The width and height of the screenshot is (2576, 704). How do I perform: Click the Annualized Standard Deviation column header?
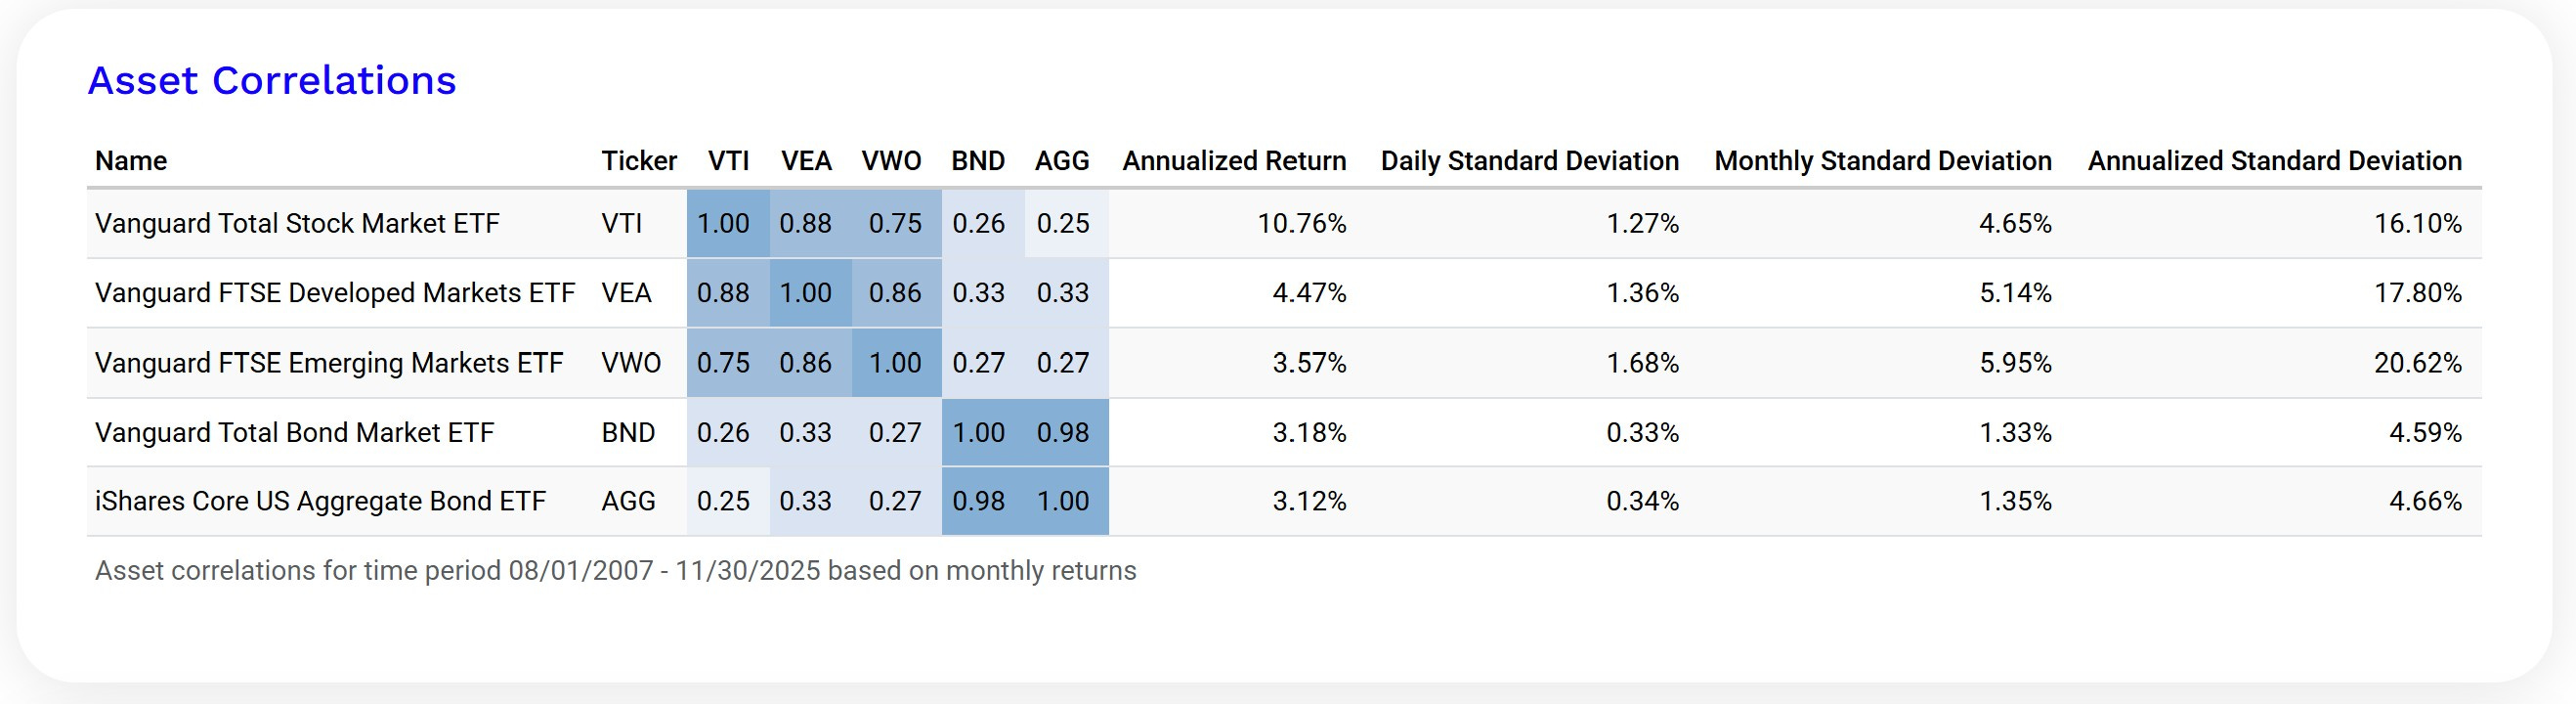[x=2274, y=161]
